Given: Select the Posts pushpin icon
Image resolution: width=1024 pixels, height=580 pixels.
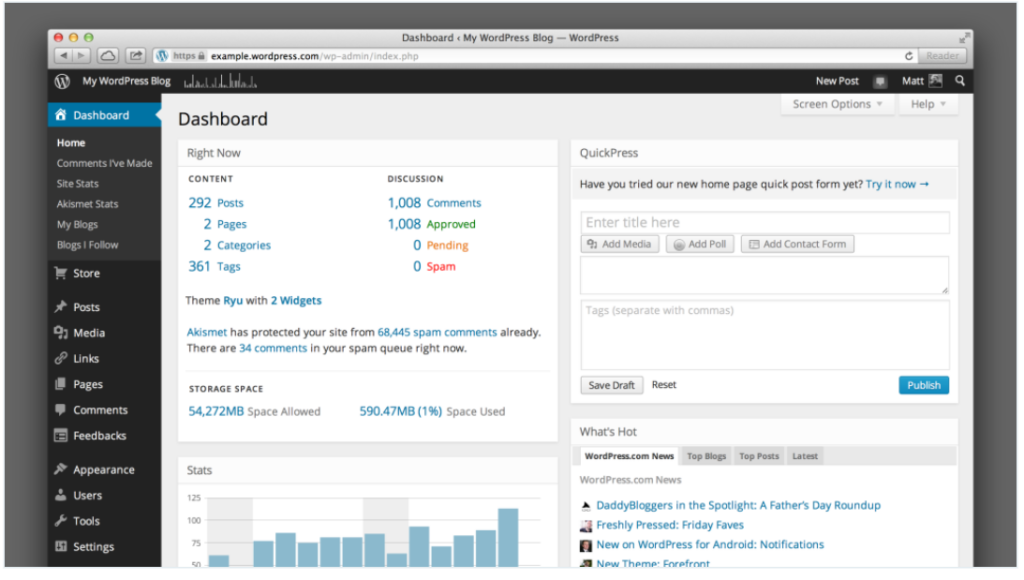Looking at the screenshot, I should click(61, 307).
